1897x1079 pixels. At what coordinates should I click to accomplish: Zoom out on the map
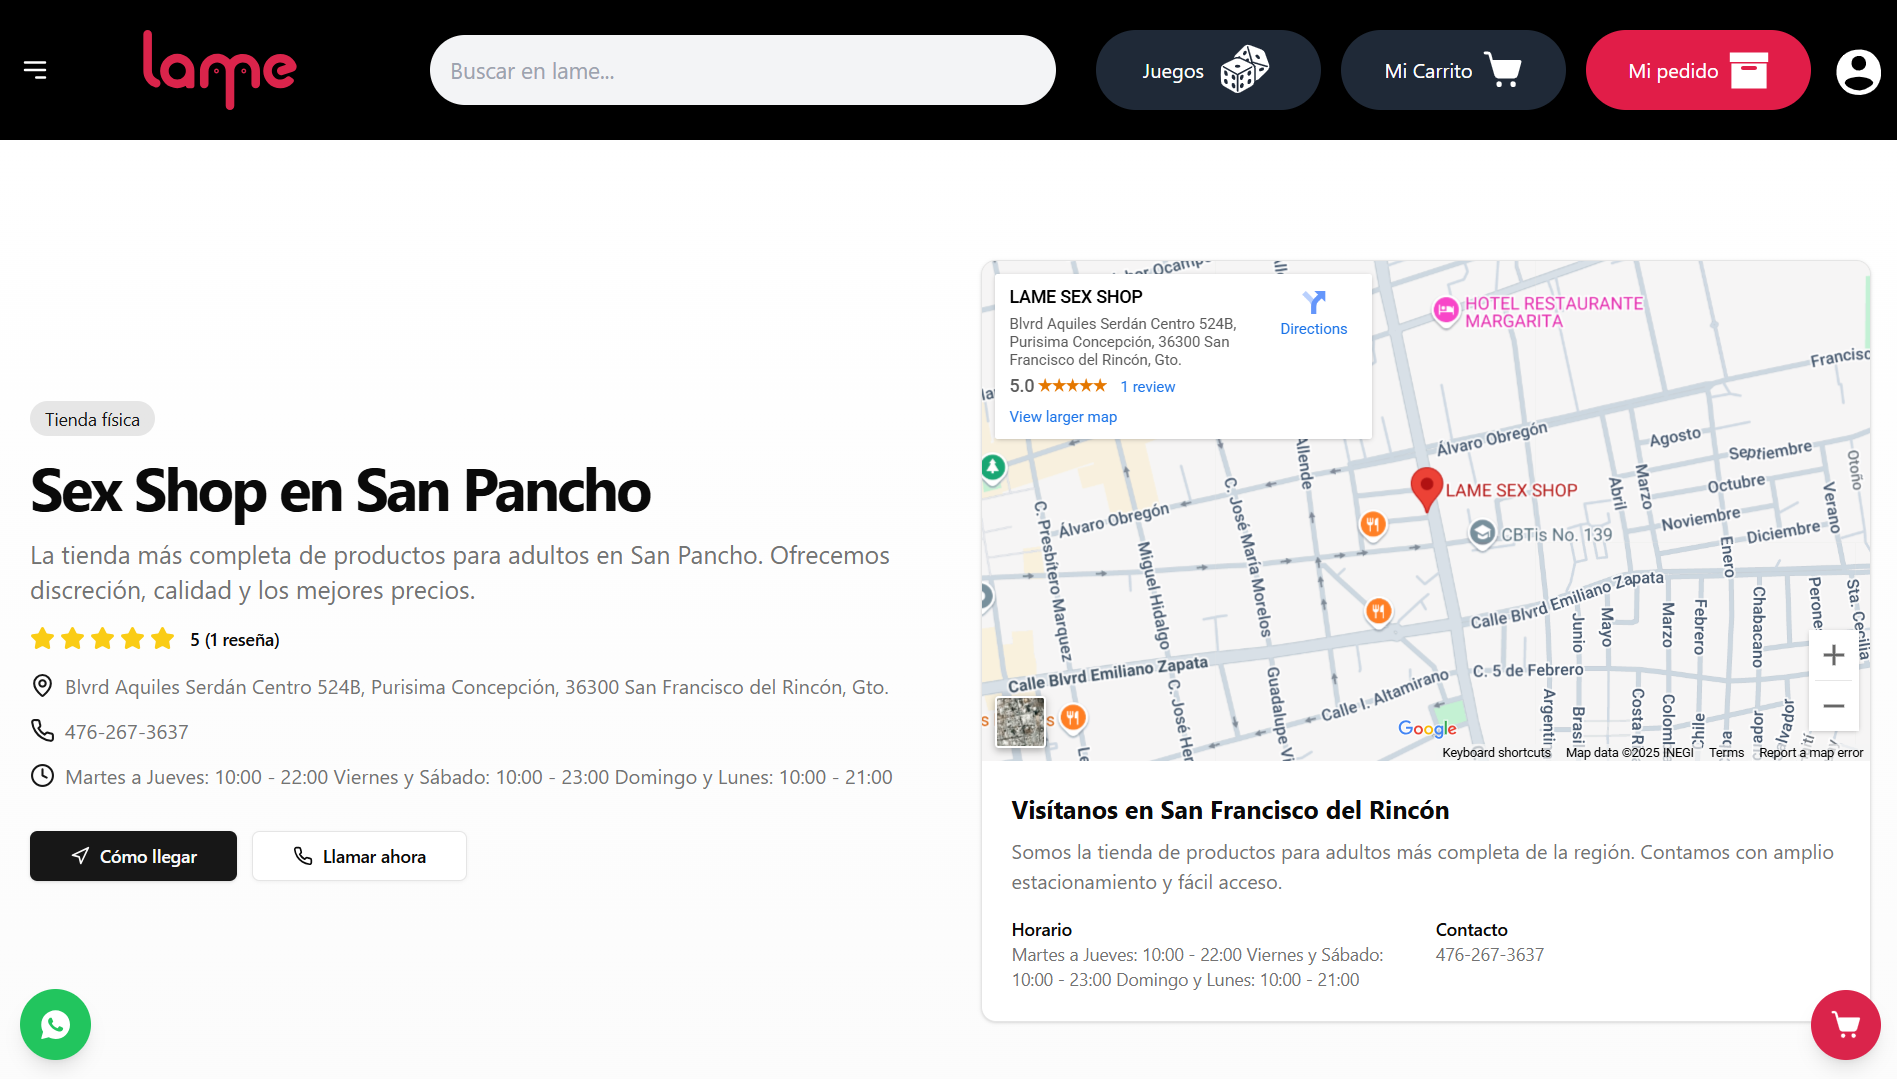tap(1833, 706)
